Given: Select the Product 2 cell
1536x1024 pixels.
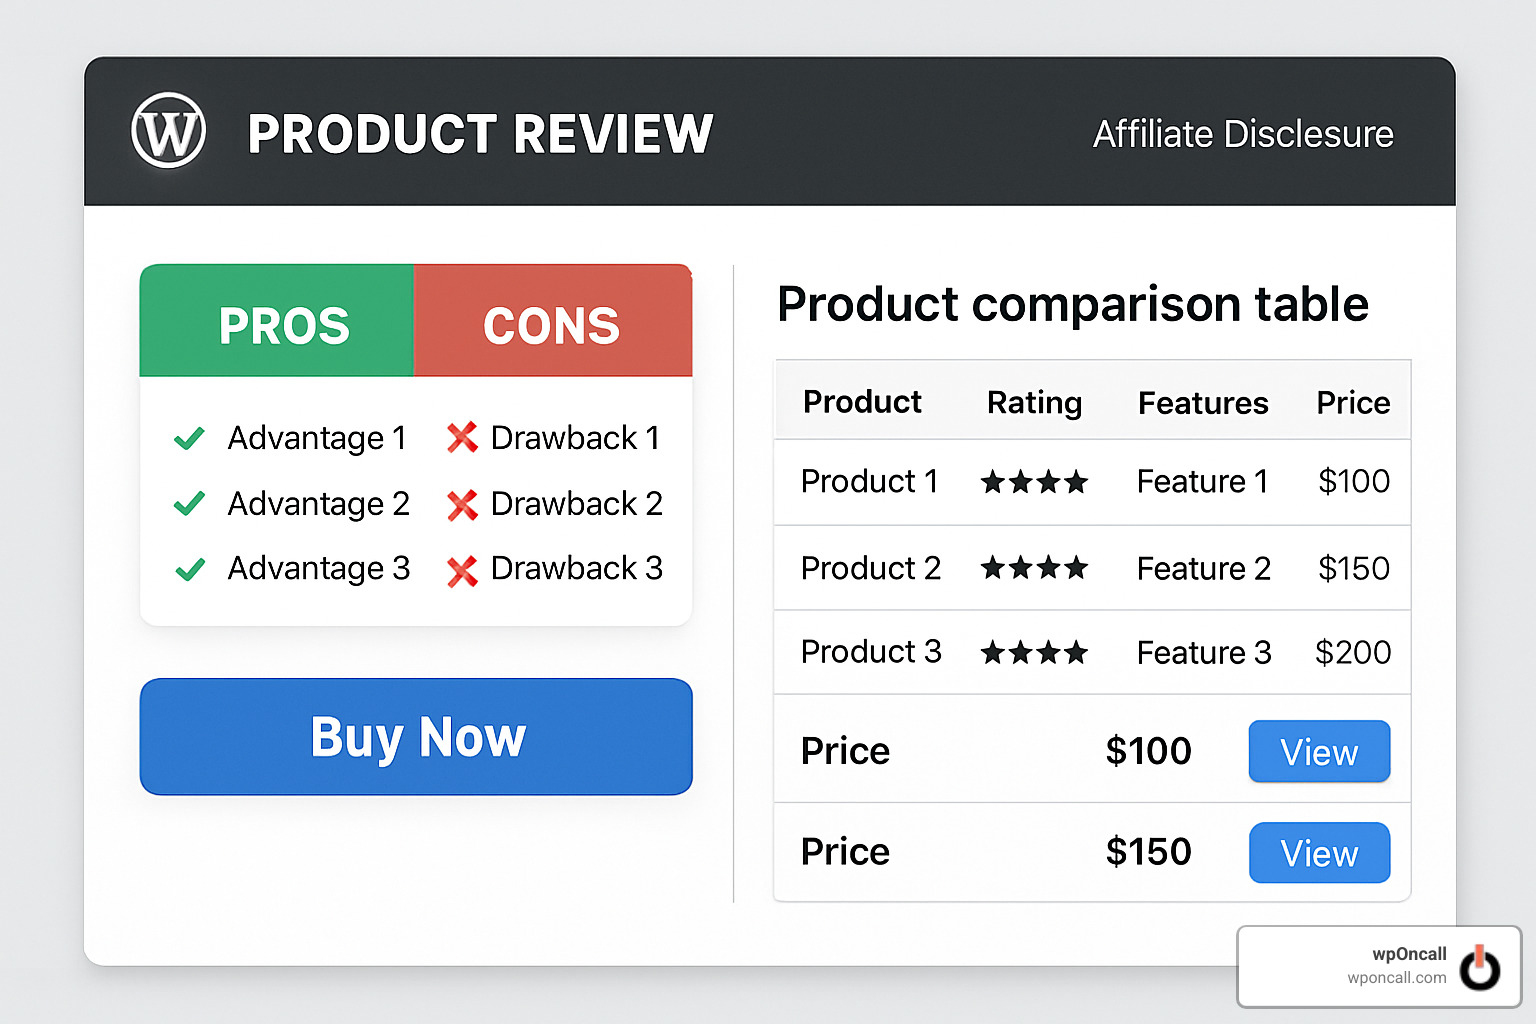Looking at the screenshot, I should (x=871, y=568).
